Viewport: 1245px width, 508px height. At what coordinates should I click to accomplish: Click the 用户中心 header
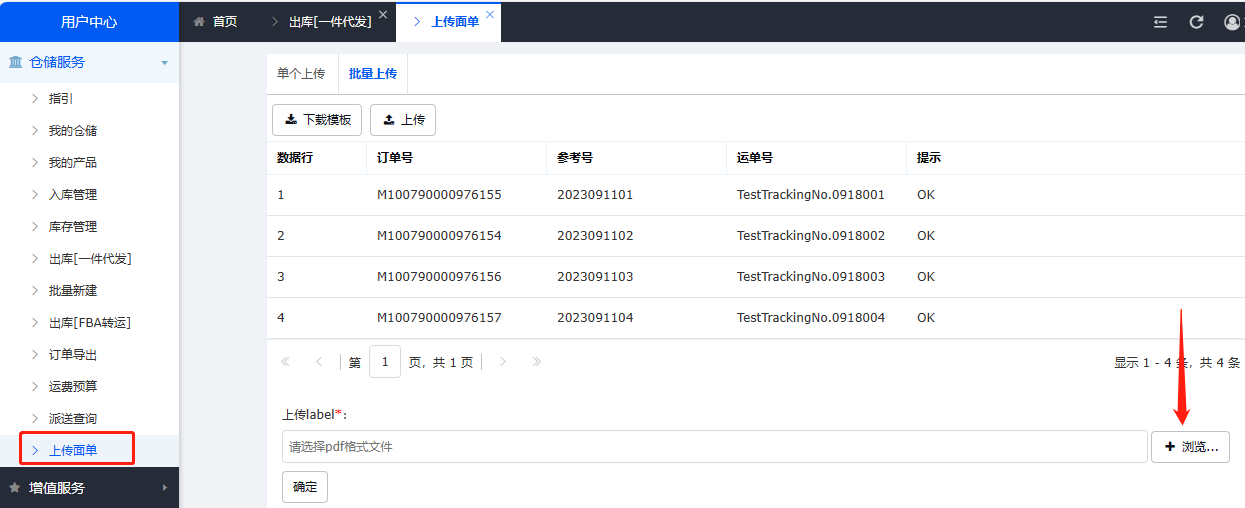[x=89, y=21]
